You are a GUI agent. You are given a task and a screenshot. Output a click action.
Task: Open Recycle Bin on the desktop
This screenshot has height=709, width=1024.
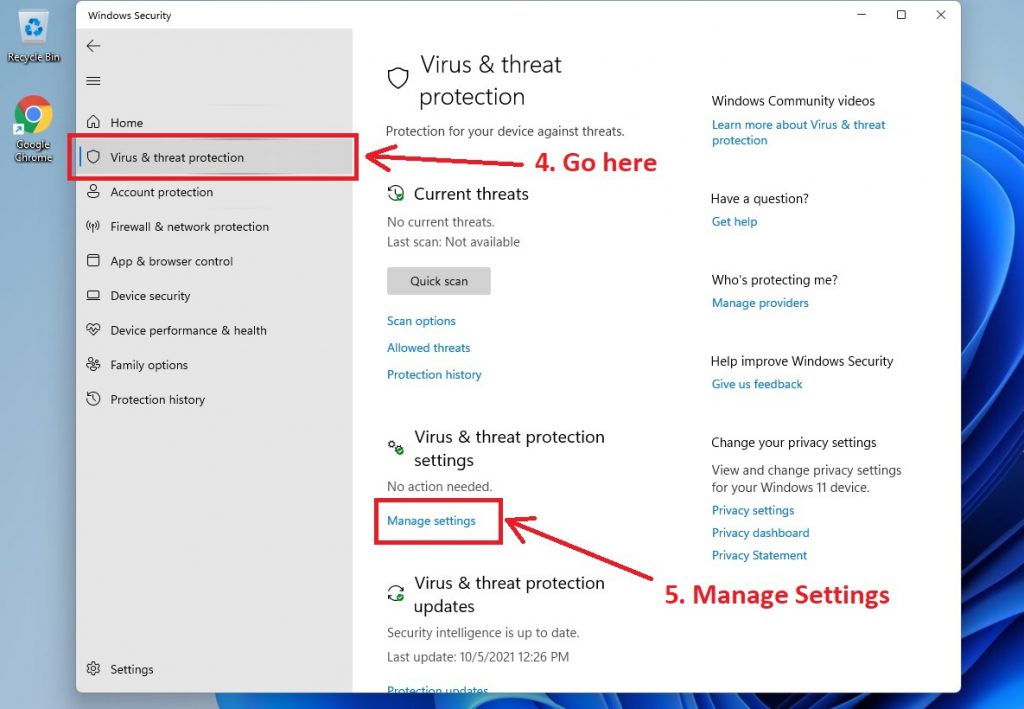coord(33,37)
